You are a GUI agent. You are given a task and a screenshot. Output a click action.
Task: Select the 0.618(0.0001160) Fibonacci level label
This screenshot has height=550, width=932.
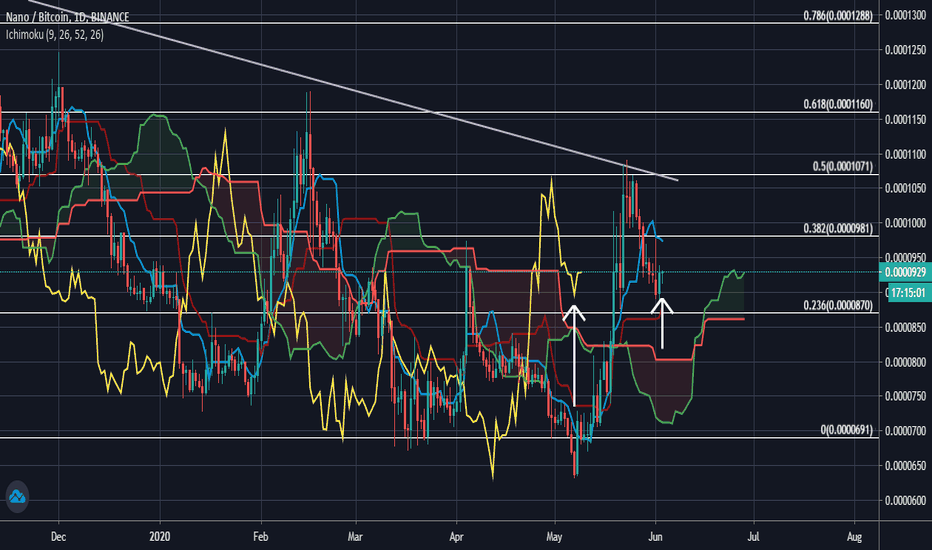[x=838, y=104]
